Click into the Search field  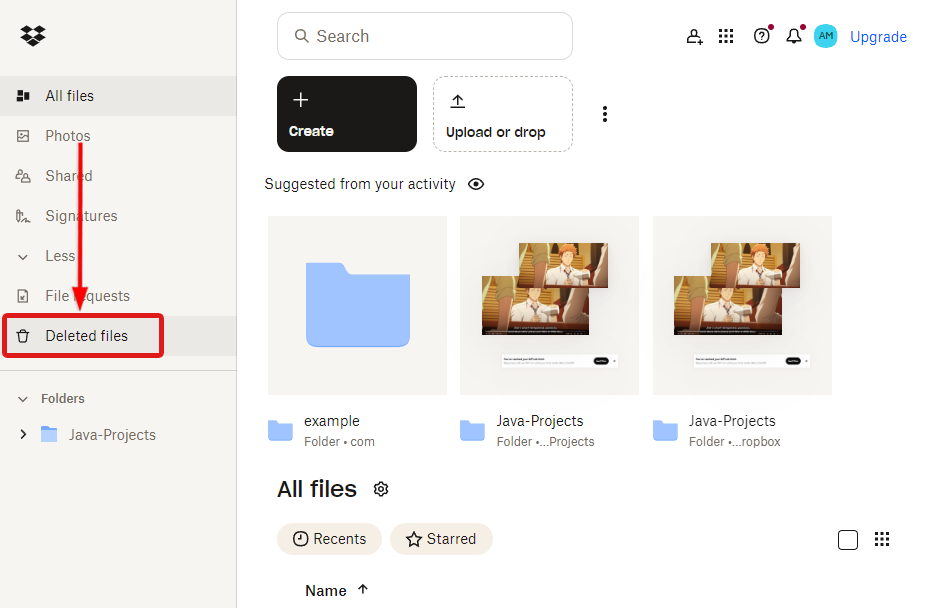(425, 36)
